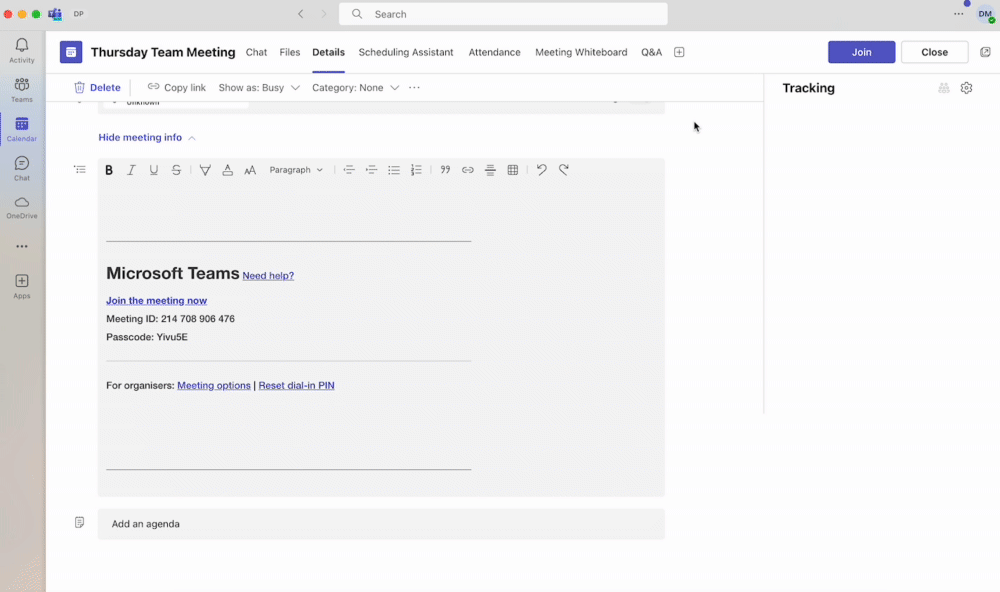Insert hyperlink via toolbar link icon
1000x592 pixels.
[x=467, y=170]
